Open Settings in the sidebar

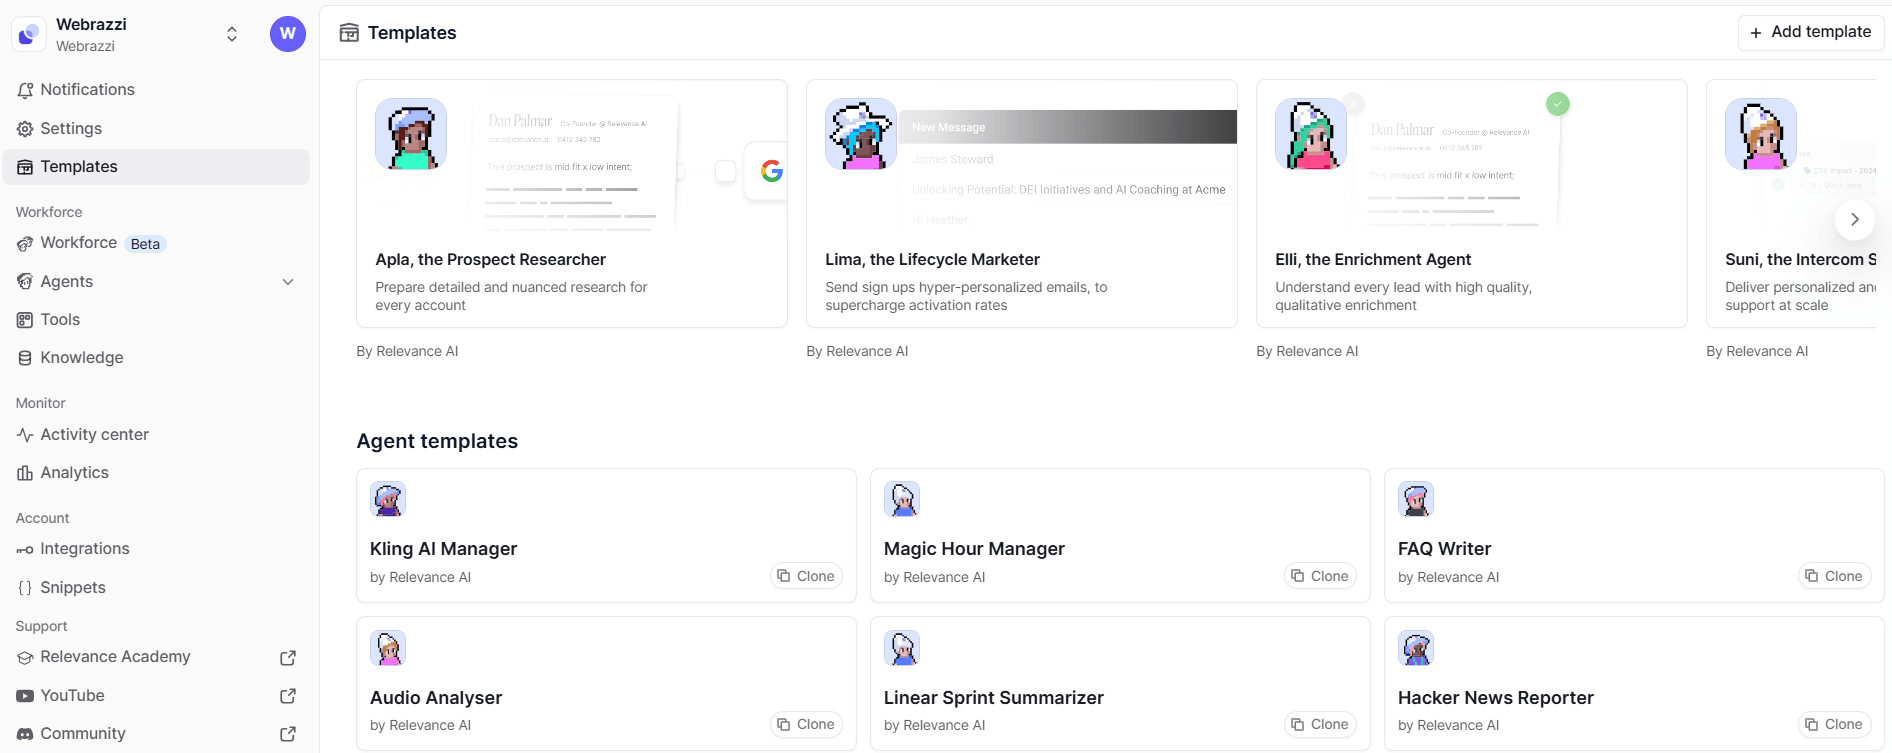pos(156,129)
